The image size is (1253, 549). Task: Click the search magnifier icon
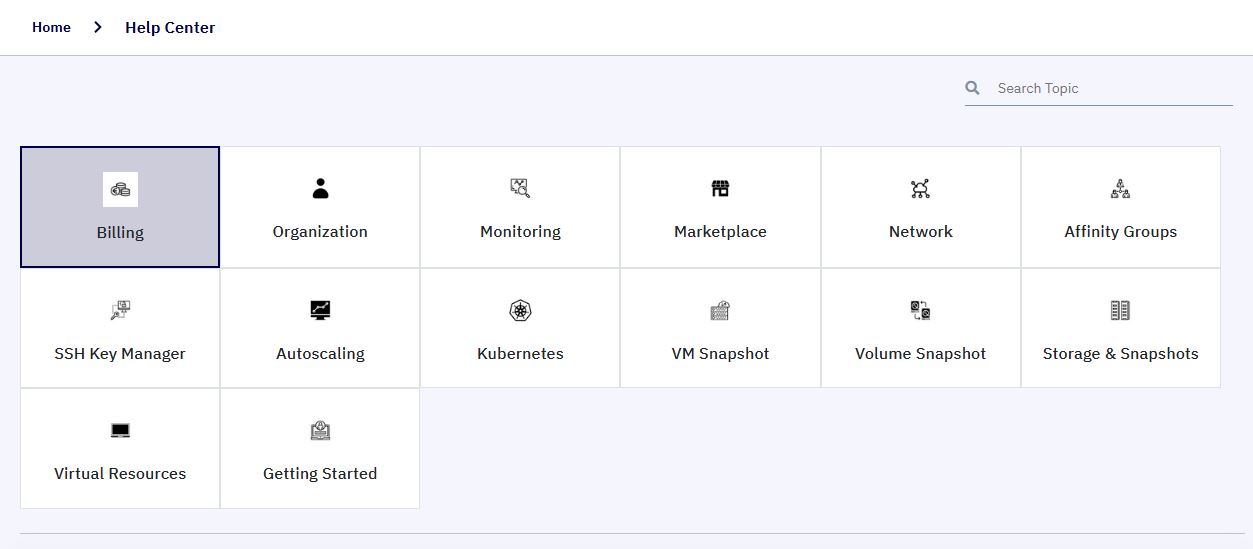coord(973,88)
